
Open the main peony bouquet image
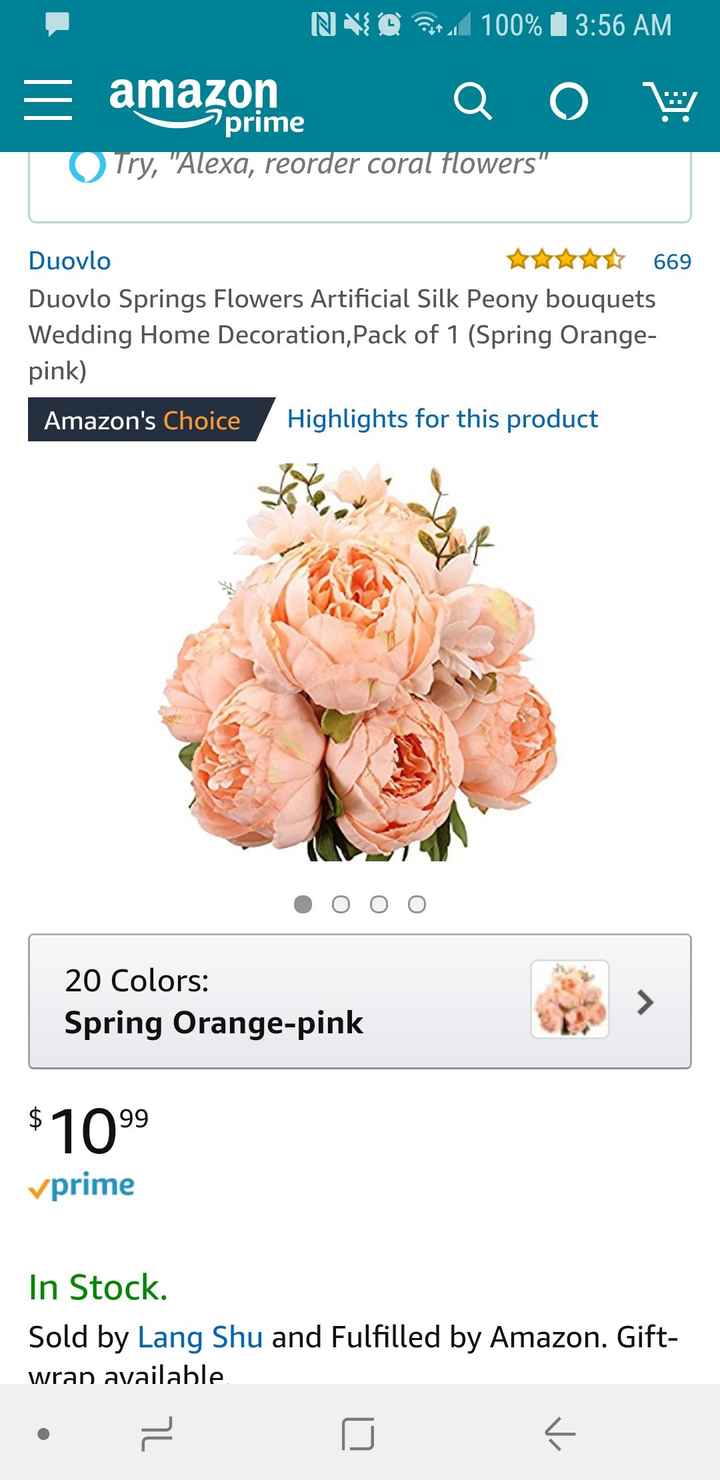[x=359, y=662]
